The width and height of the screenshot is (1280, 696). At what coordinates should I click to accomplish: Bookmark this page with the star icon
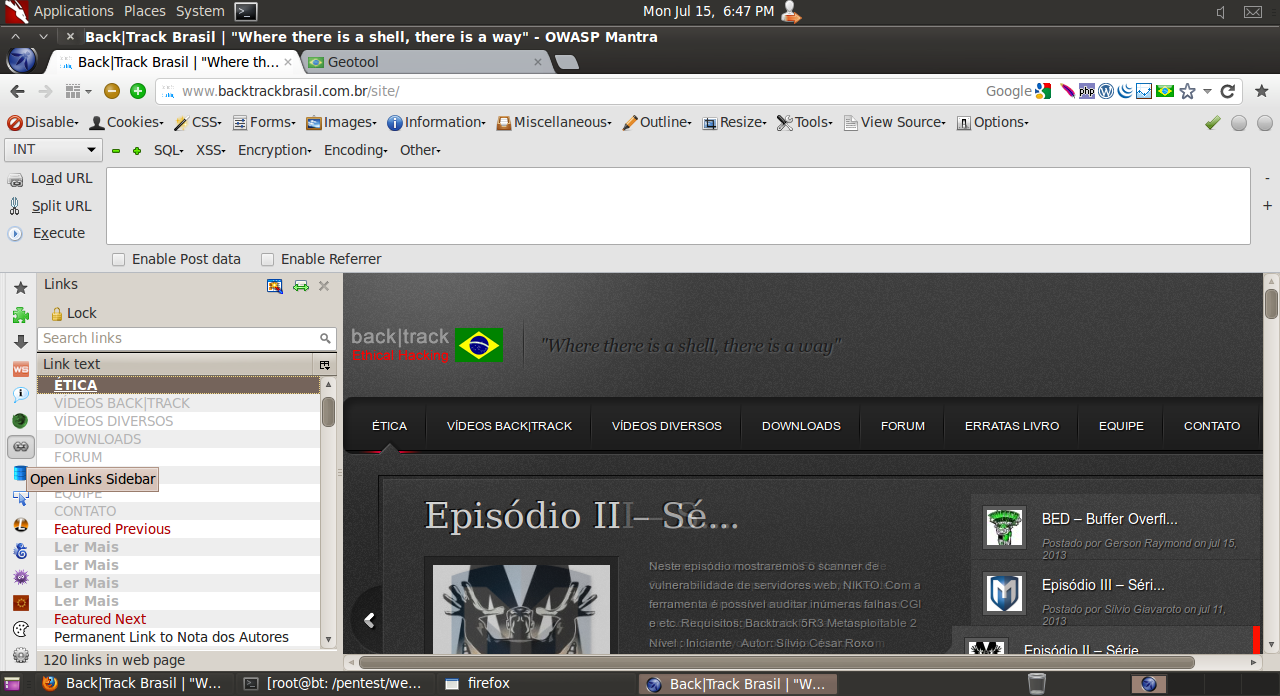[x=1187, y=91]
